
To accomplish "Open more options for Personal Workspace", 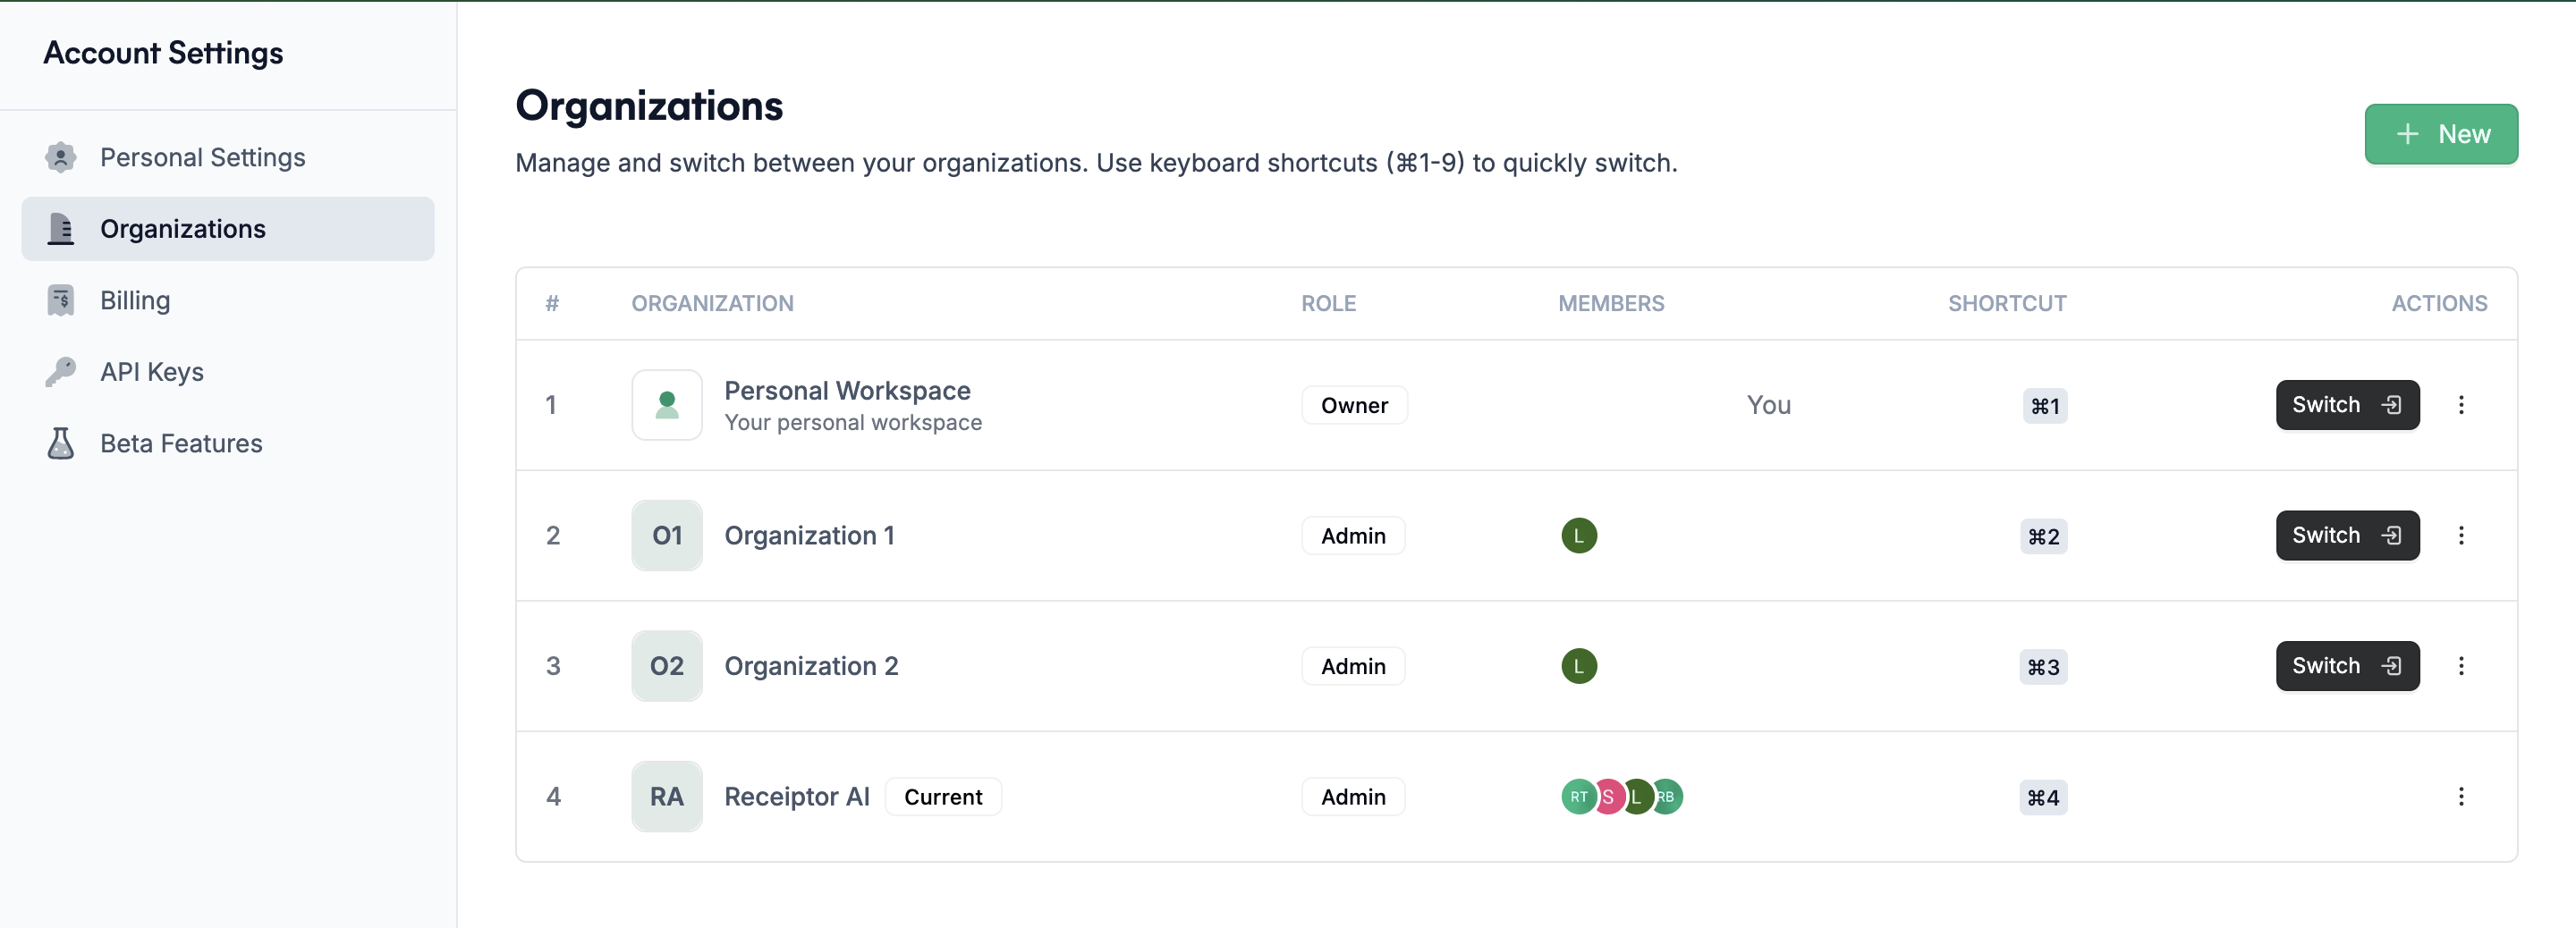I will click(2461, 405).
